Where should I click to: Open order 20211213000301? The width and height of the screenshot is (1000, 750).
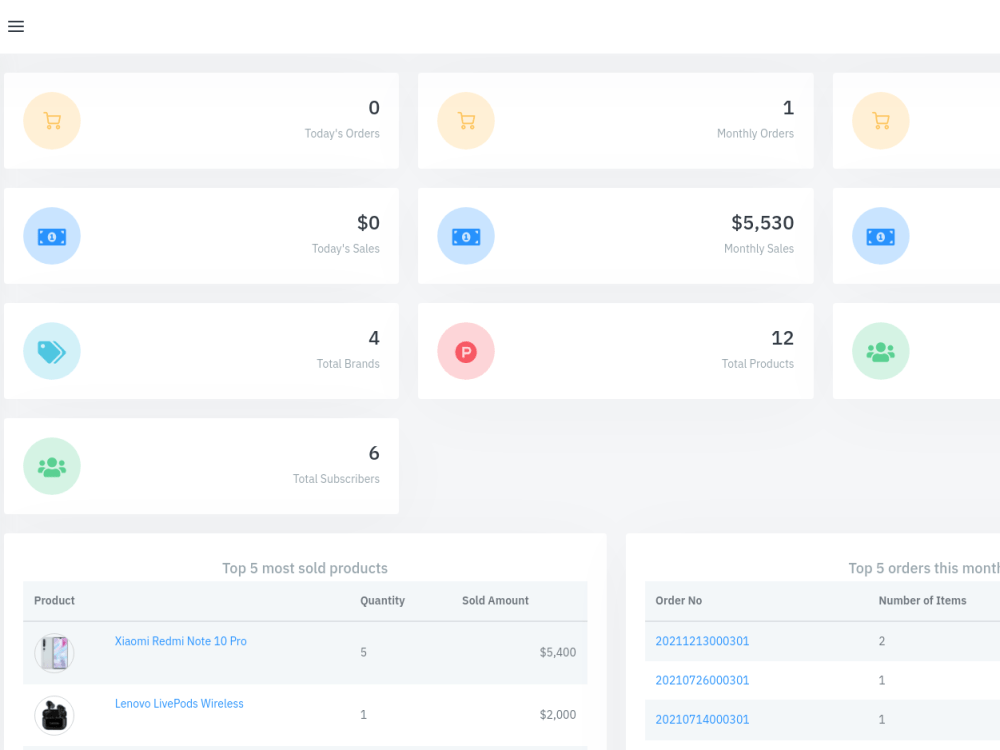tap(702, 641)
